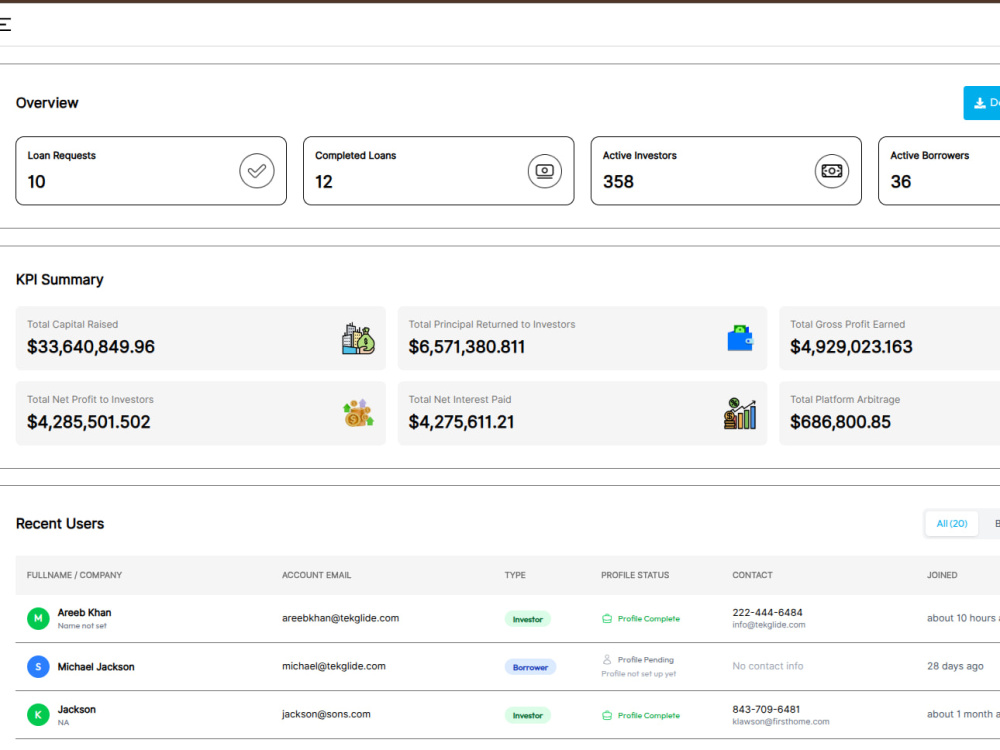This screenshot has height=750, width=1000.
Task: Click the name Areeb Khan
Action: (x=84, y=612)
